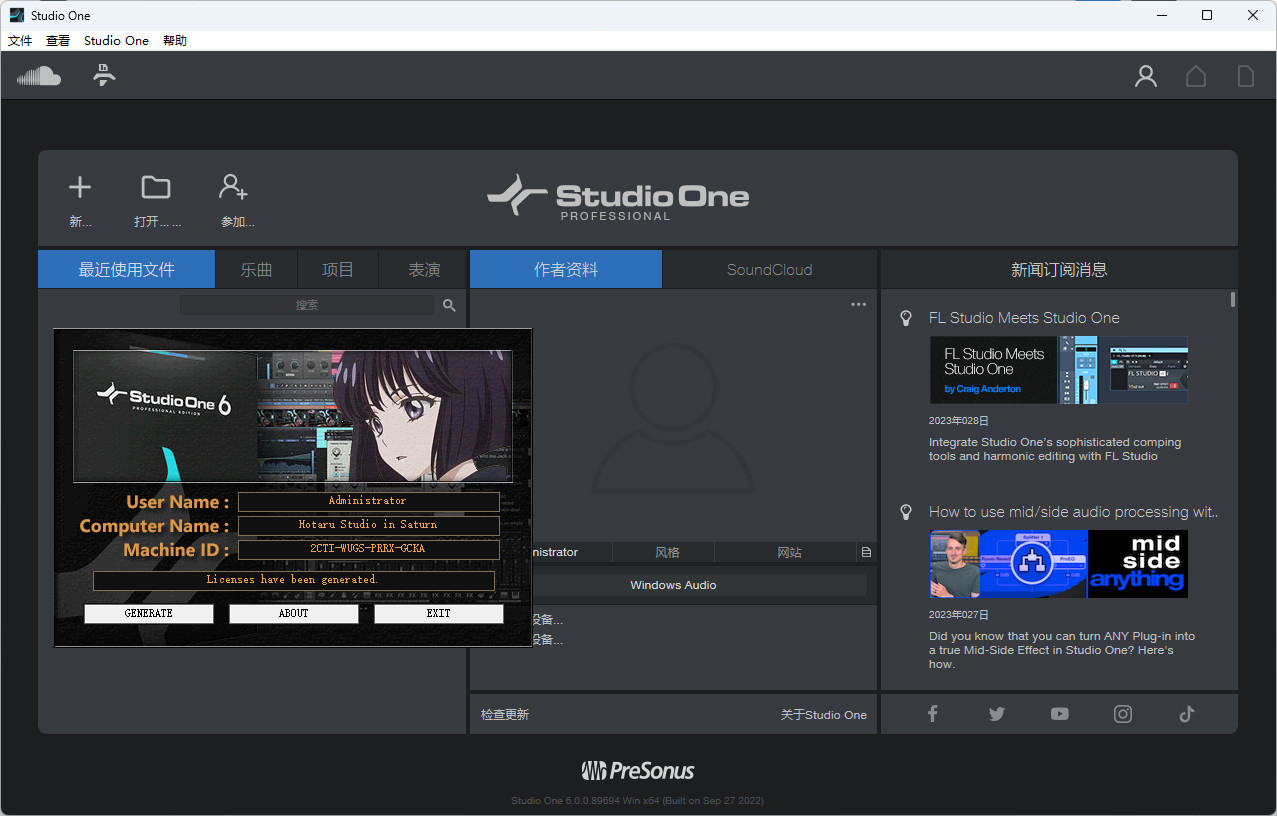Screen dimensions: 1277x816
Task: Click the ABOUT button in the keygen window
Action: (x=294, y=613)
